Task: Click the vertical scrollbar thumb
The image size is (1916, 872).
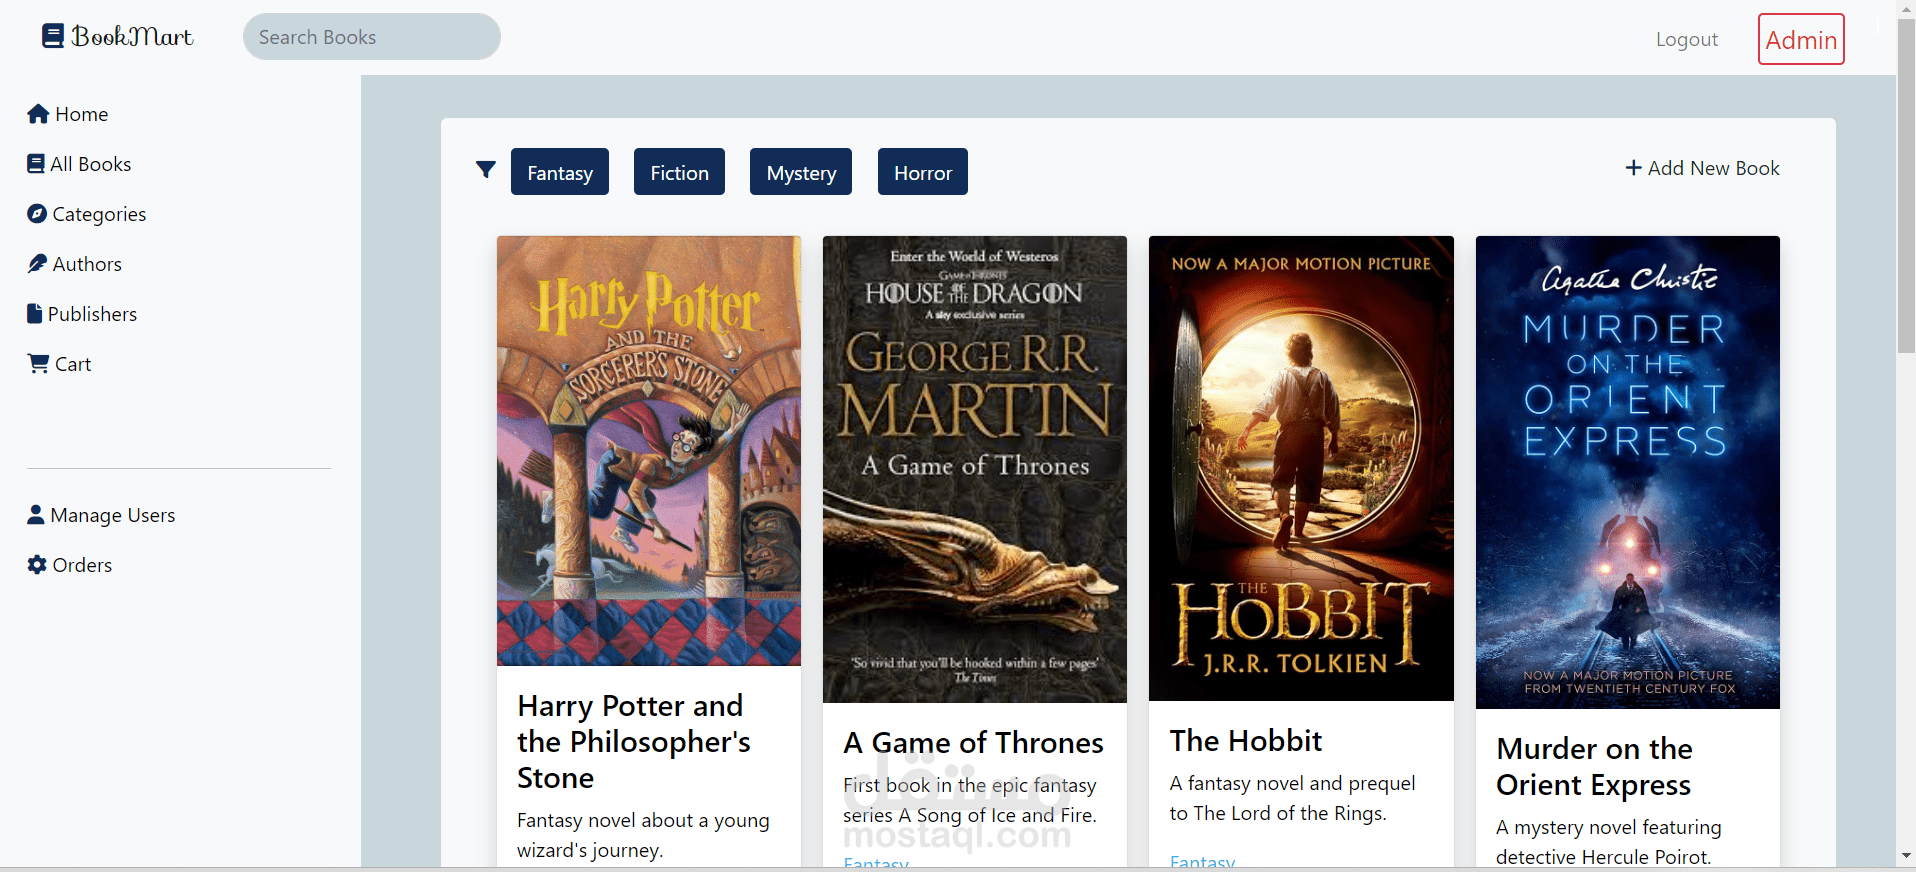Action: (x=1906, y=186)
